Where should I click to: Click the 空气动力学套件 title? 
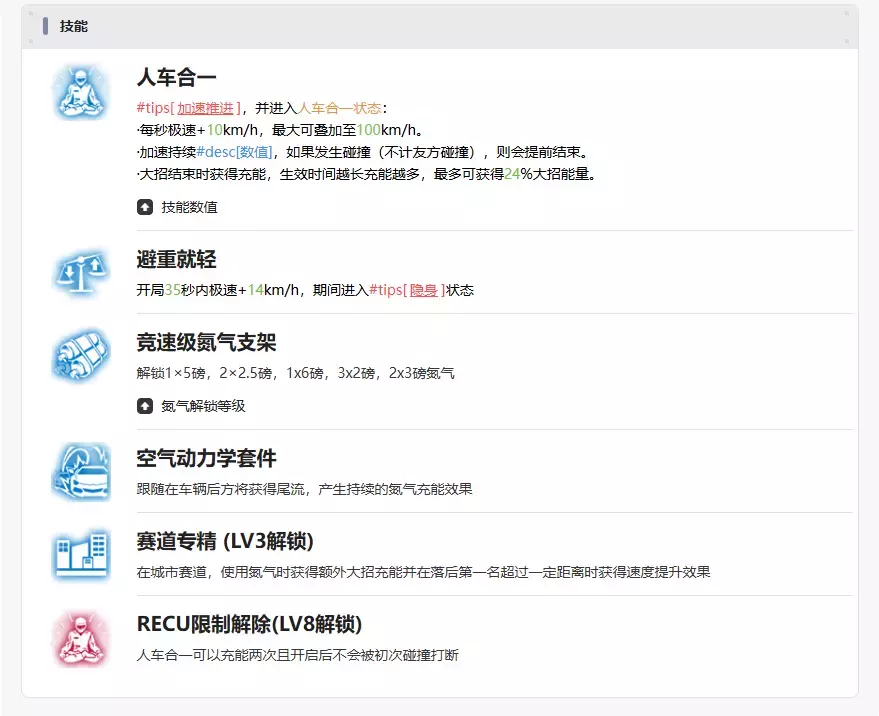(206, 458)
